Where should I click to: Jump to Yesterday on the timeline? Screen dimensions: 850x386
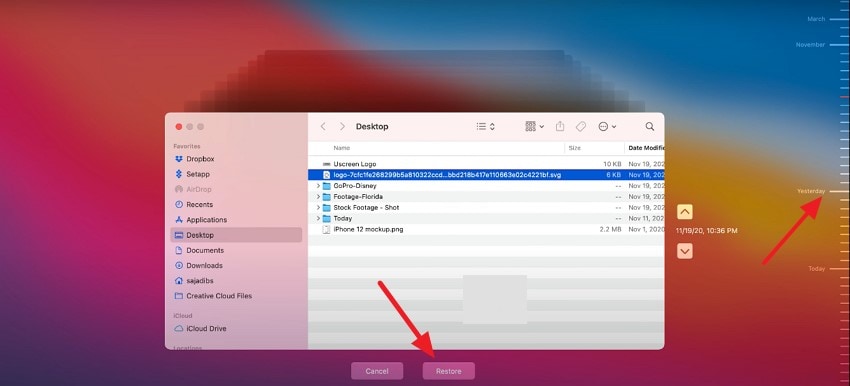(811, 191)
